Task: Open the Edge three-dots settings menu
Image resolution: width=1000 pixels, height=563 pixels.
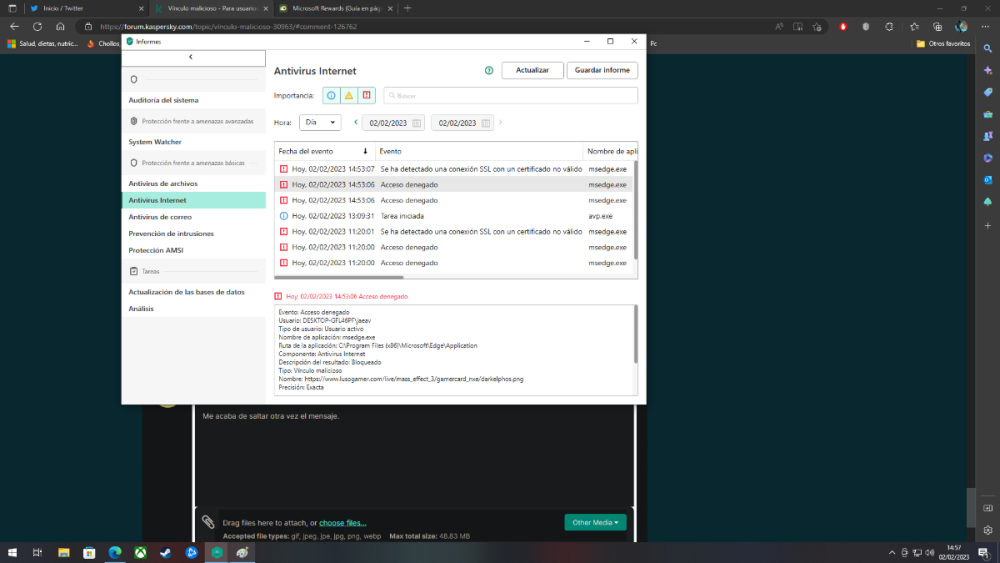Action: (985, 27)
